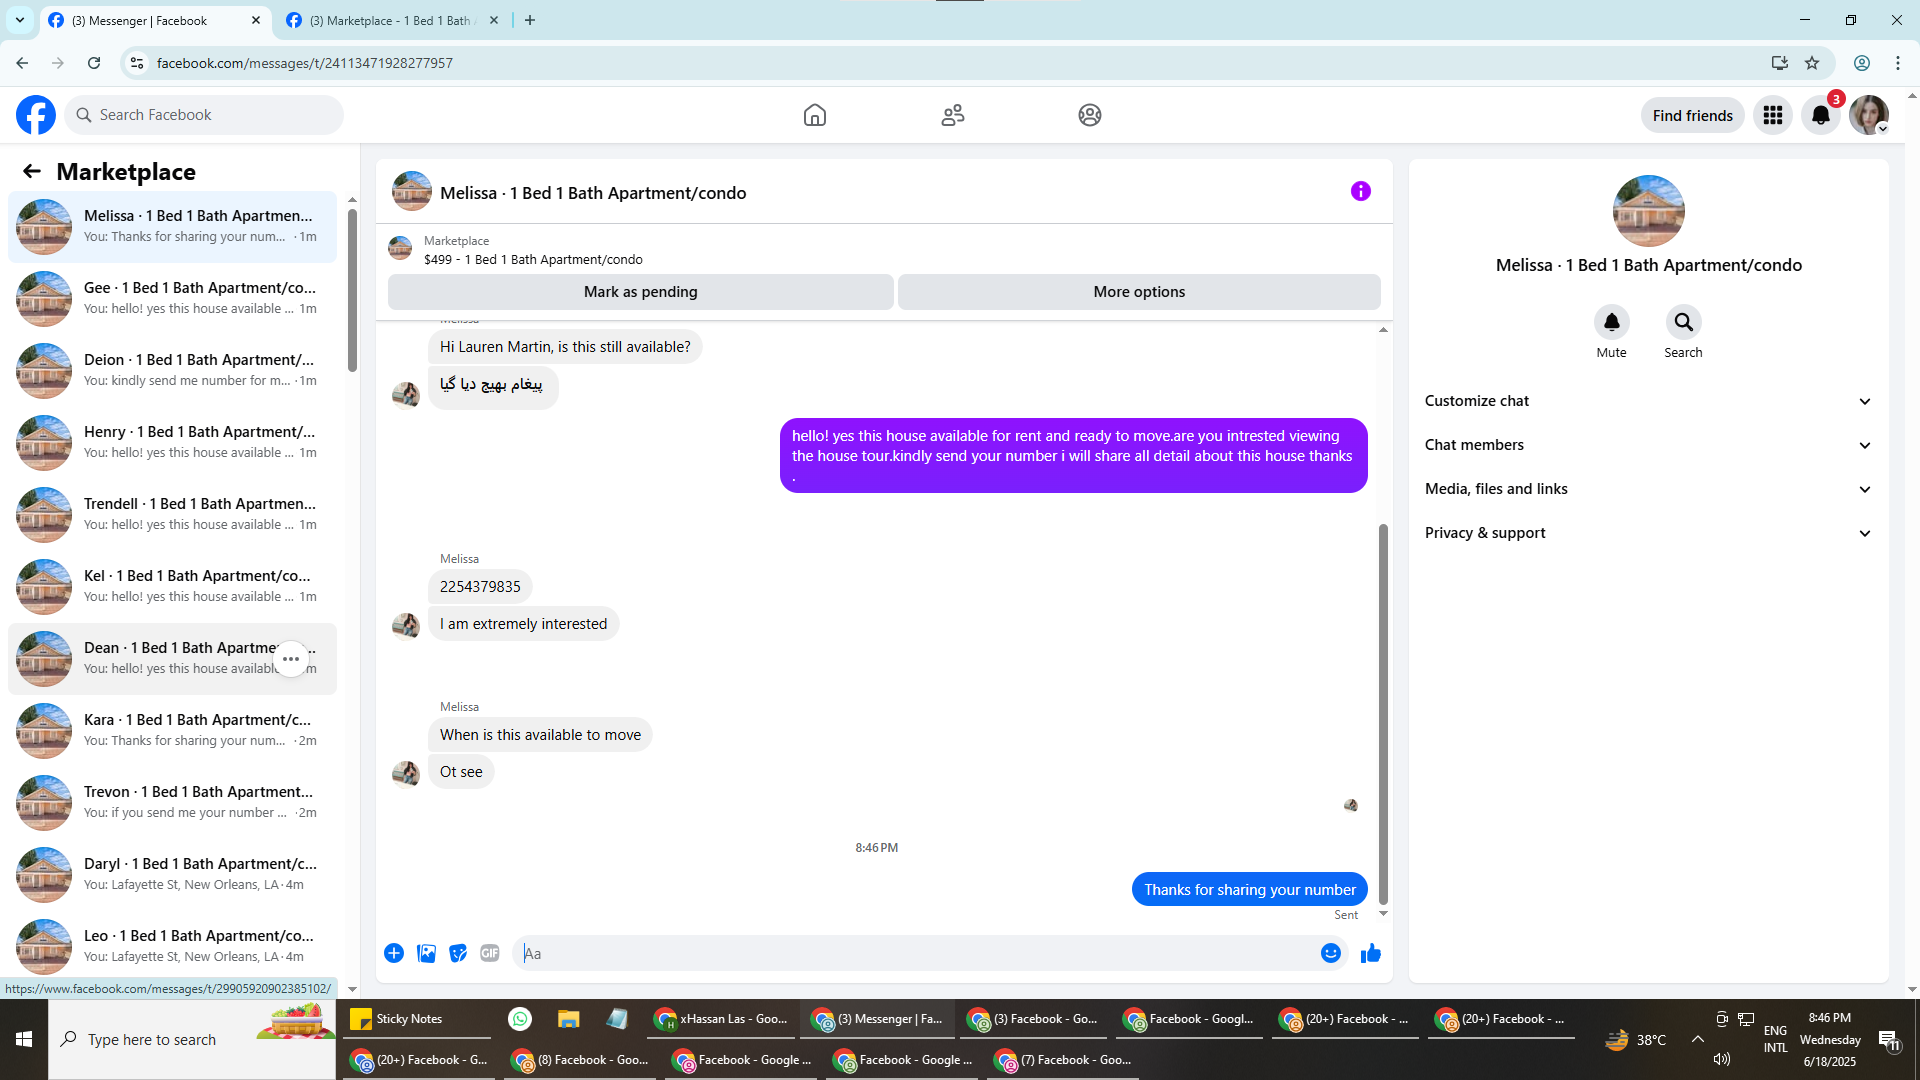Choose a GIF
Image resolution: width=1920 pixels, height=1080 pixels.
coord(490,953)
